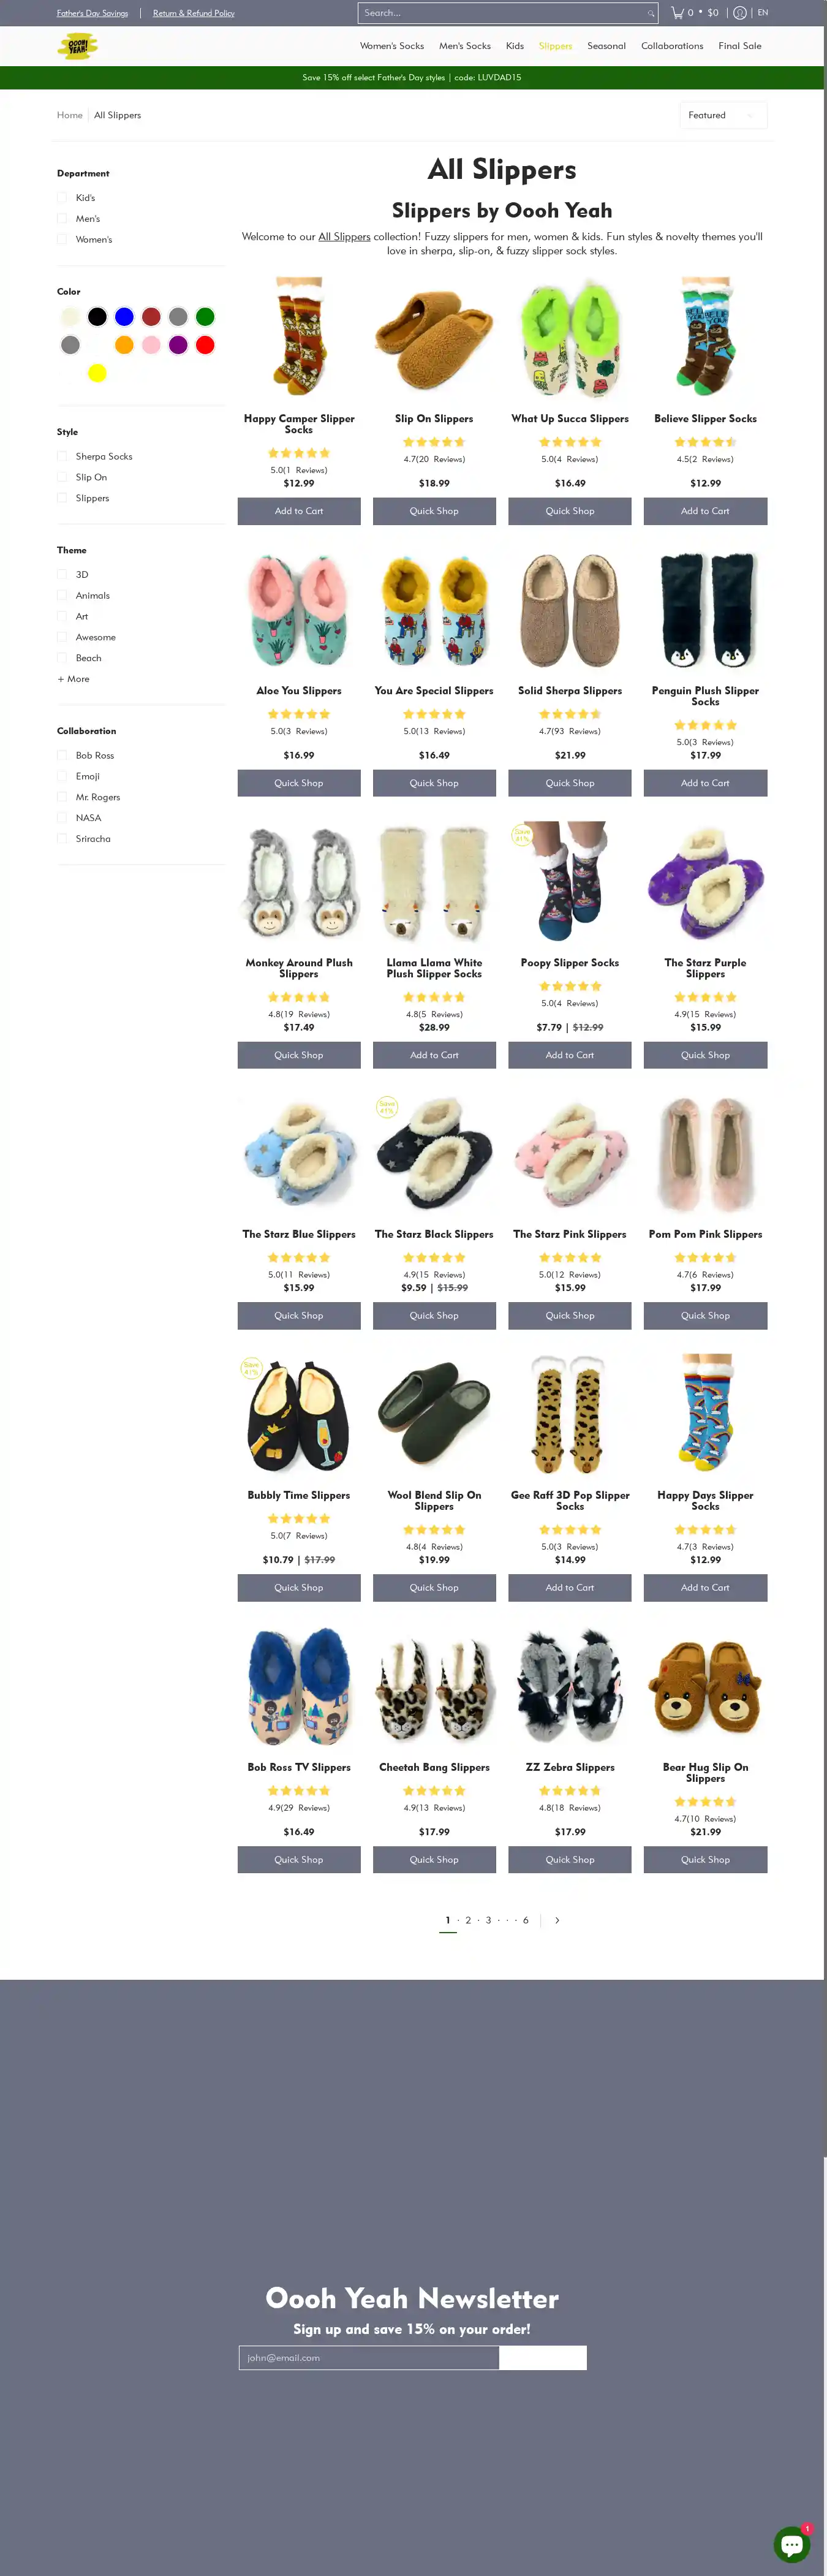Tick the Bob Ross collaboration checkbox
The width and height of the screenshot is (827, 2576).
62,755
